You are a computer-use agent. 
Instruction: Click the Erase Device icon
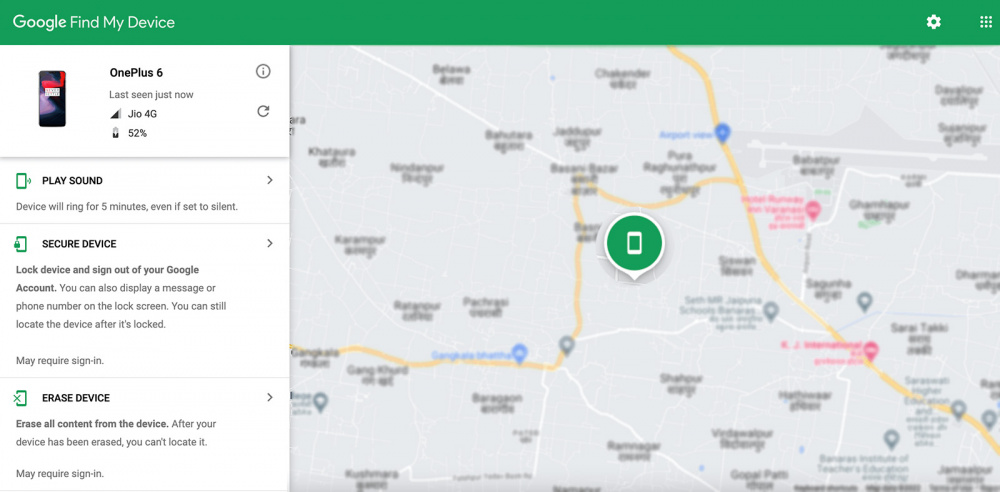(20, 398)
